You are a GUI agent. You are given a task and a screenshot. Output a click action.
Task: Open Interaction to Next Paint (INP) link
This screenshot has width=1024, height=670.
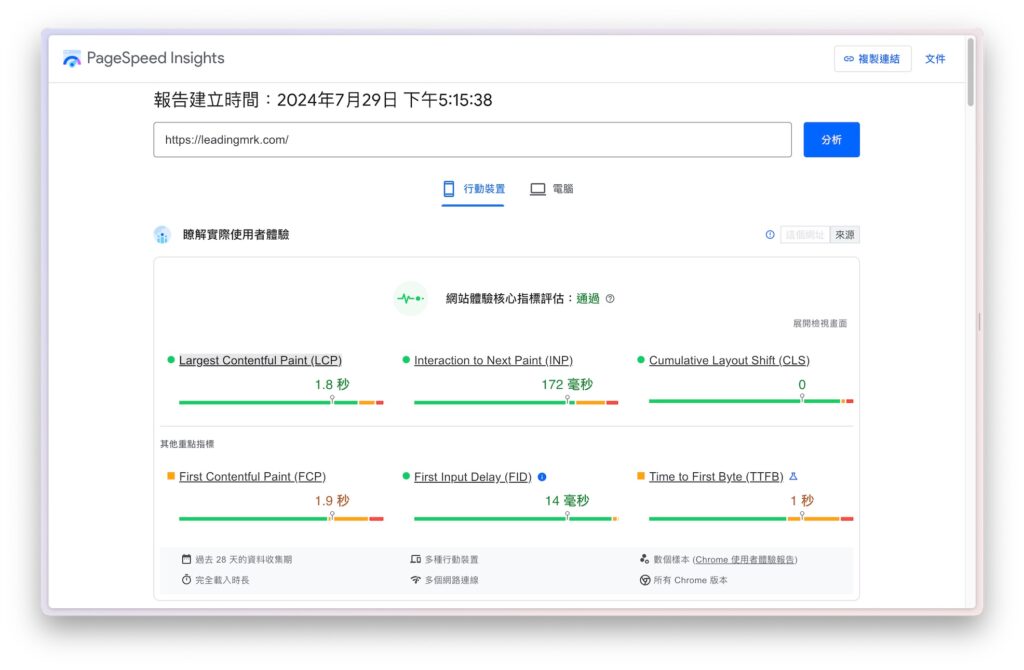(x=493, y=360)
